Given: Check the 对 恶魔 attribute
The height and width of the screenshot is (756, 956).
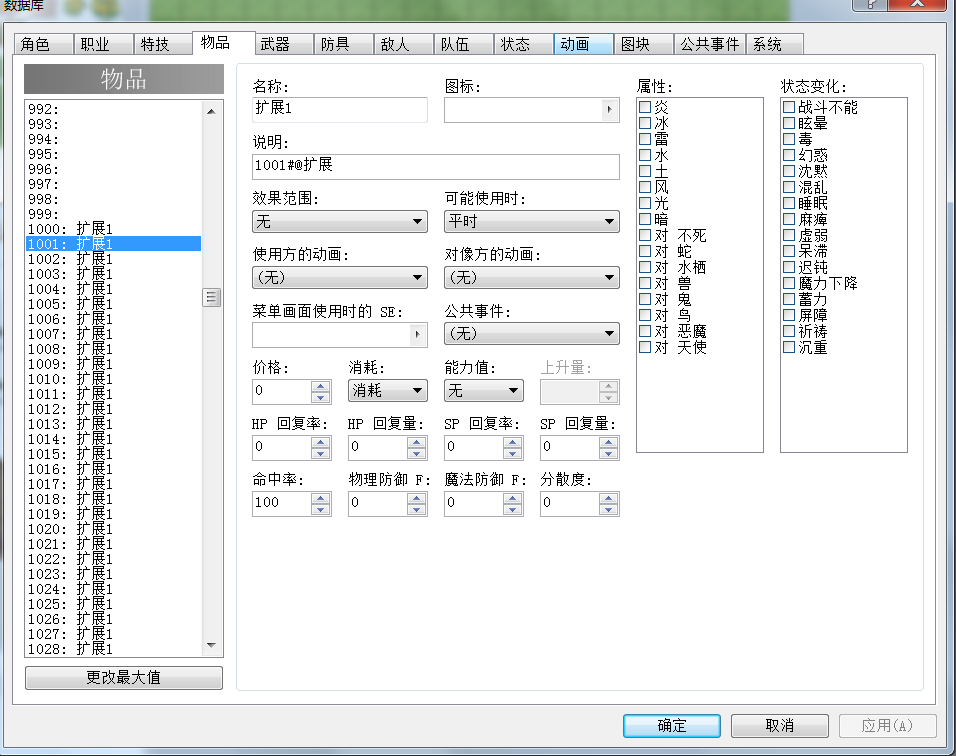Looking at the screenshot, I should click(x=645, y=331).
